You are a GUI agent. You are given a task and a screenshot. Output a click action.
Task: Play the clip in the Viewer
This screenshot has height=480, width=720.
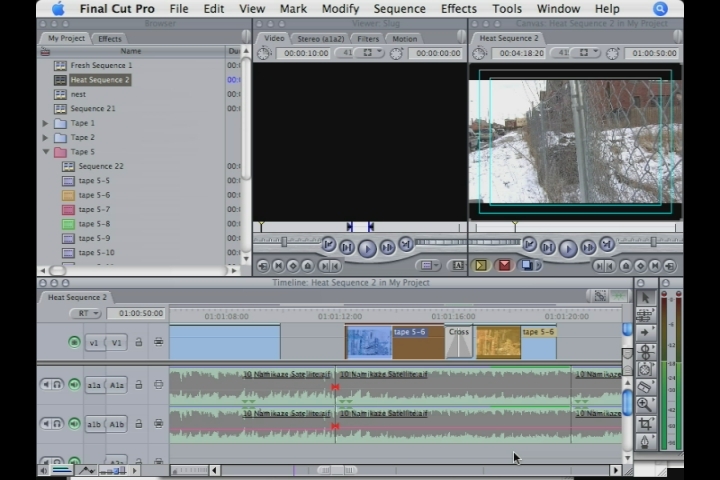point(367,248)
